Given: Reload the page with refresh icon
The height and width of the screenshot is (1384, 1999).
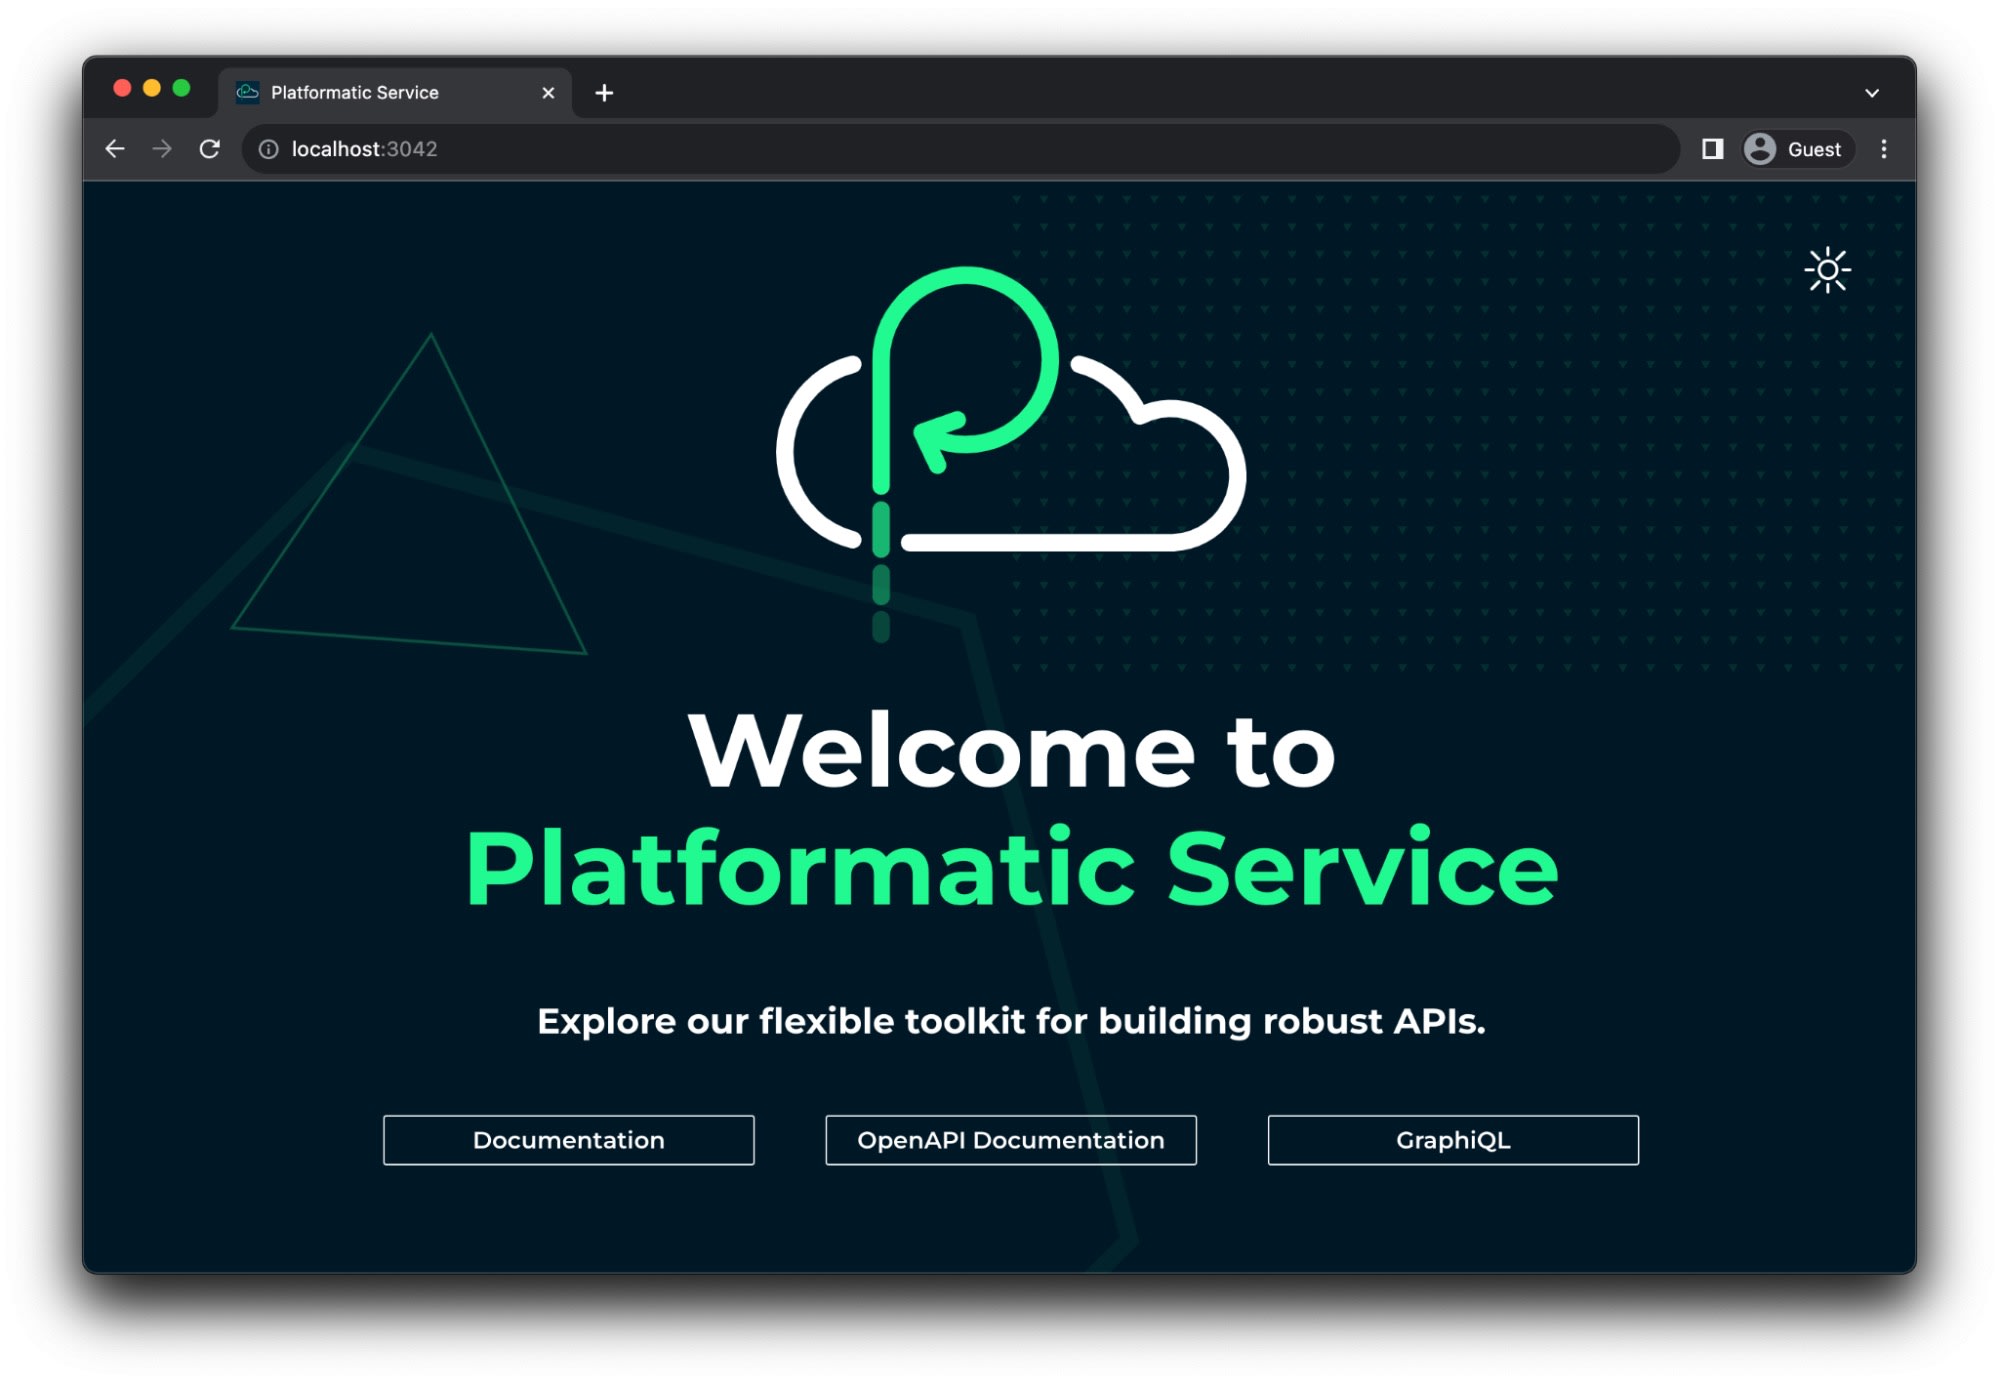Looking at the screenshot, I should (x=209, y=149).
